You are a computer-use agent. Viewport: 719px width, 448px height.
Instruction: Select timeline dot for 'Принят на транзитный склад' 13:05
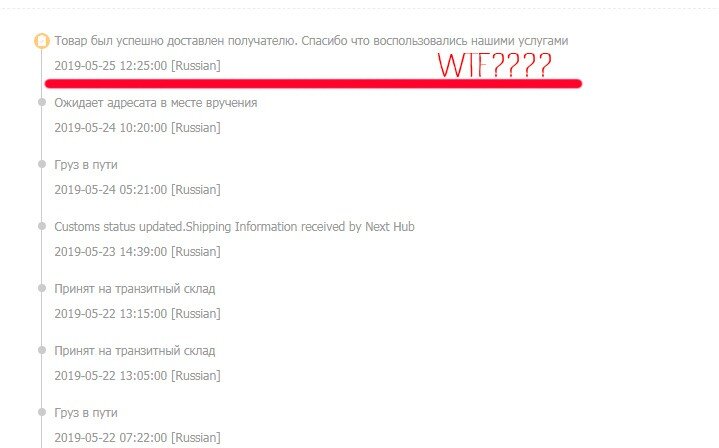[42, 350]
